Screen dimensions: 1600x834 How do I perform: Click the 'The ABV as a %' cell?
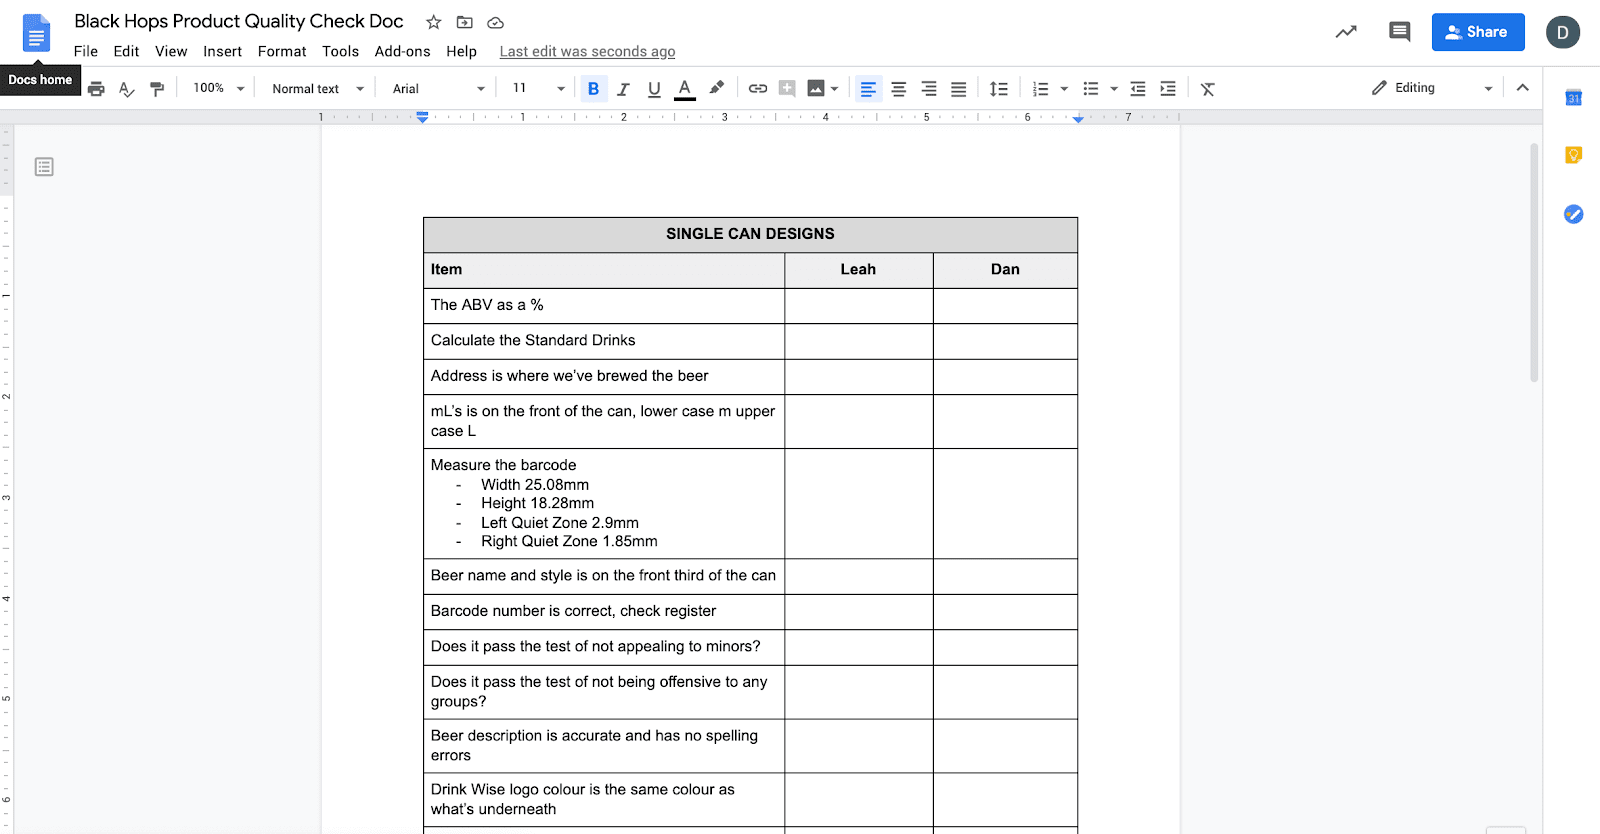[604, 306]
